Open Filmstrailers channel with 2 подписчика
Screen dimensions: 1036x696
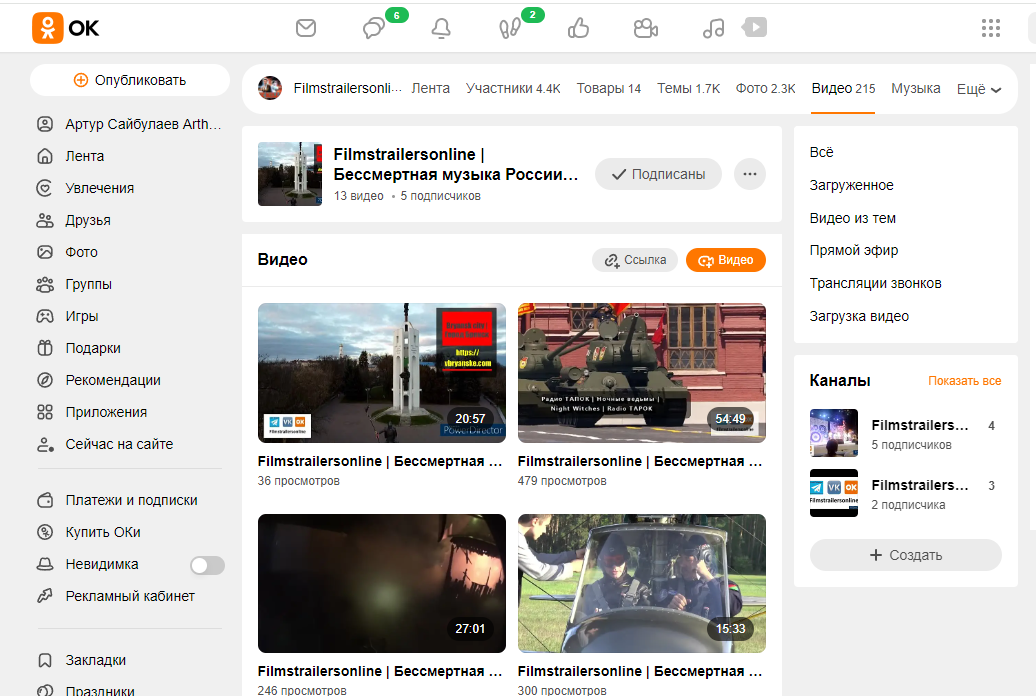tap(905, 493)
